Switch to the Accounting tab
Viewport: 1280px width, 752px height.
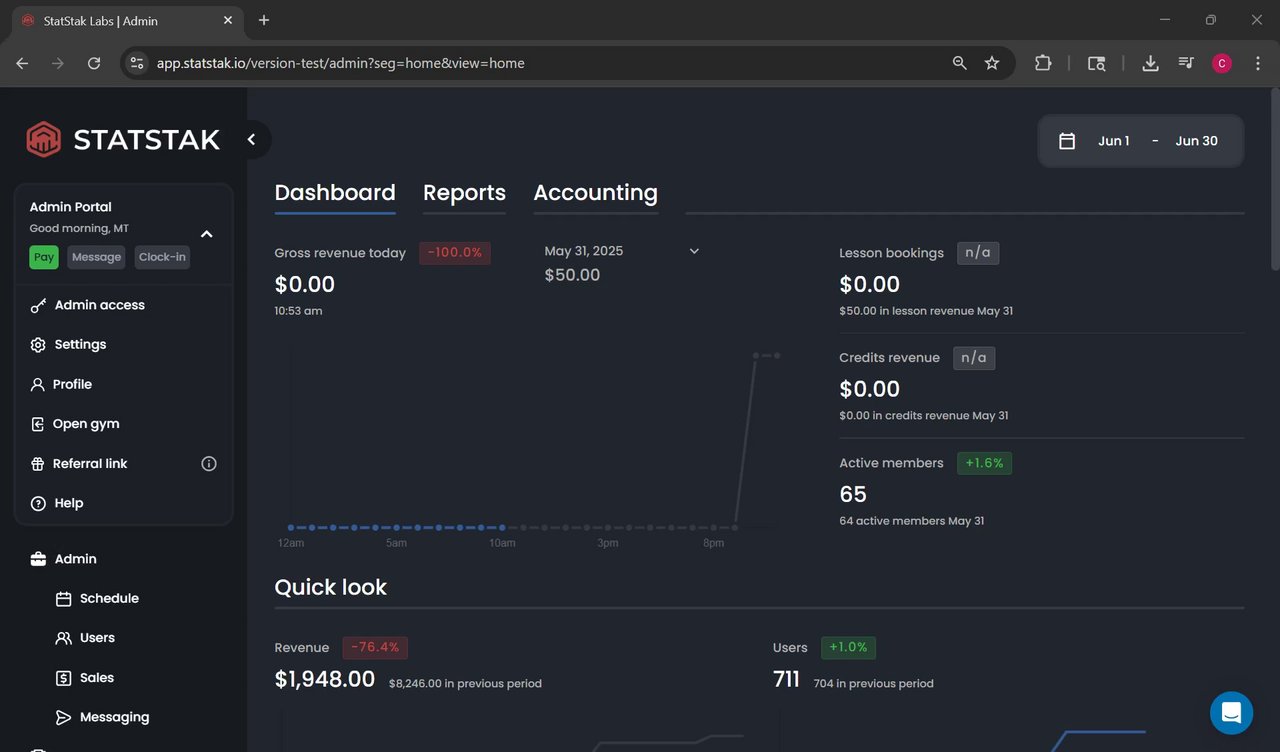(595, 193)
